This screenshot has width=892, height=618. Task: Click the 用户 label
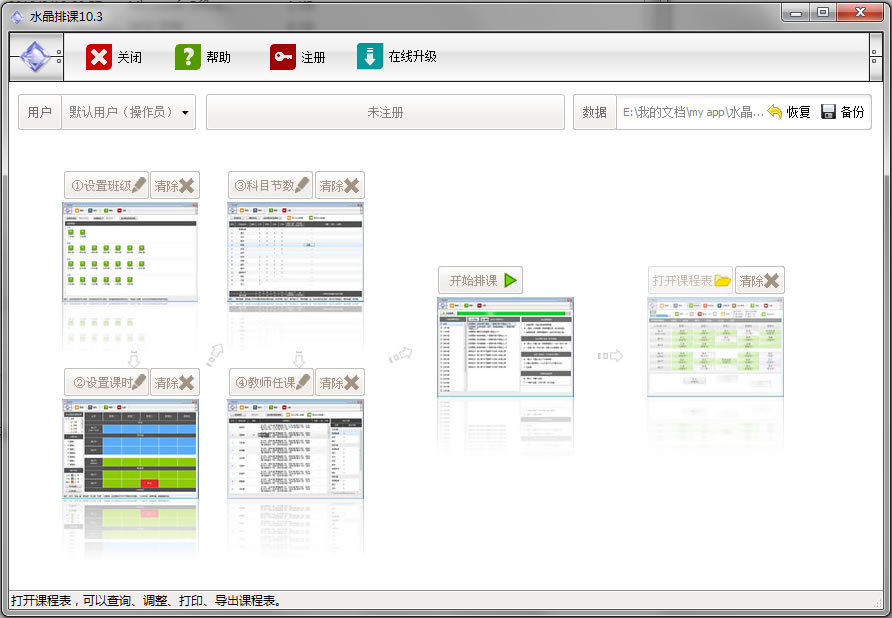pos(40,112)
